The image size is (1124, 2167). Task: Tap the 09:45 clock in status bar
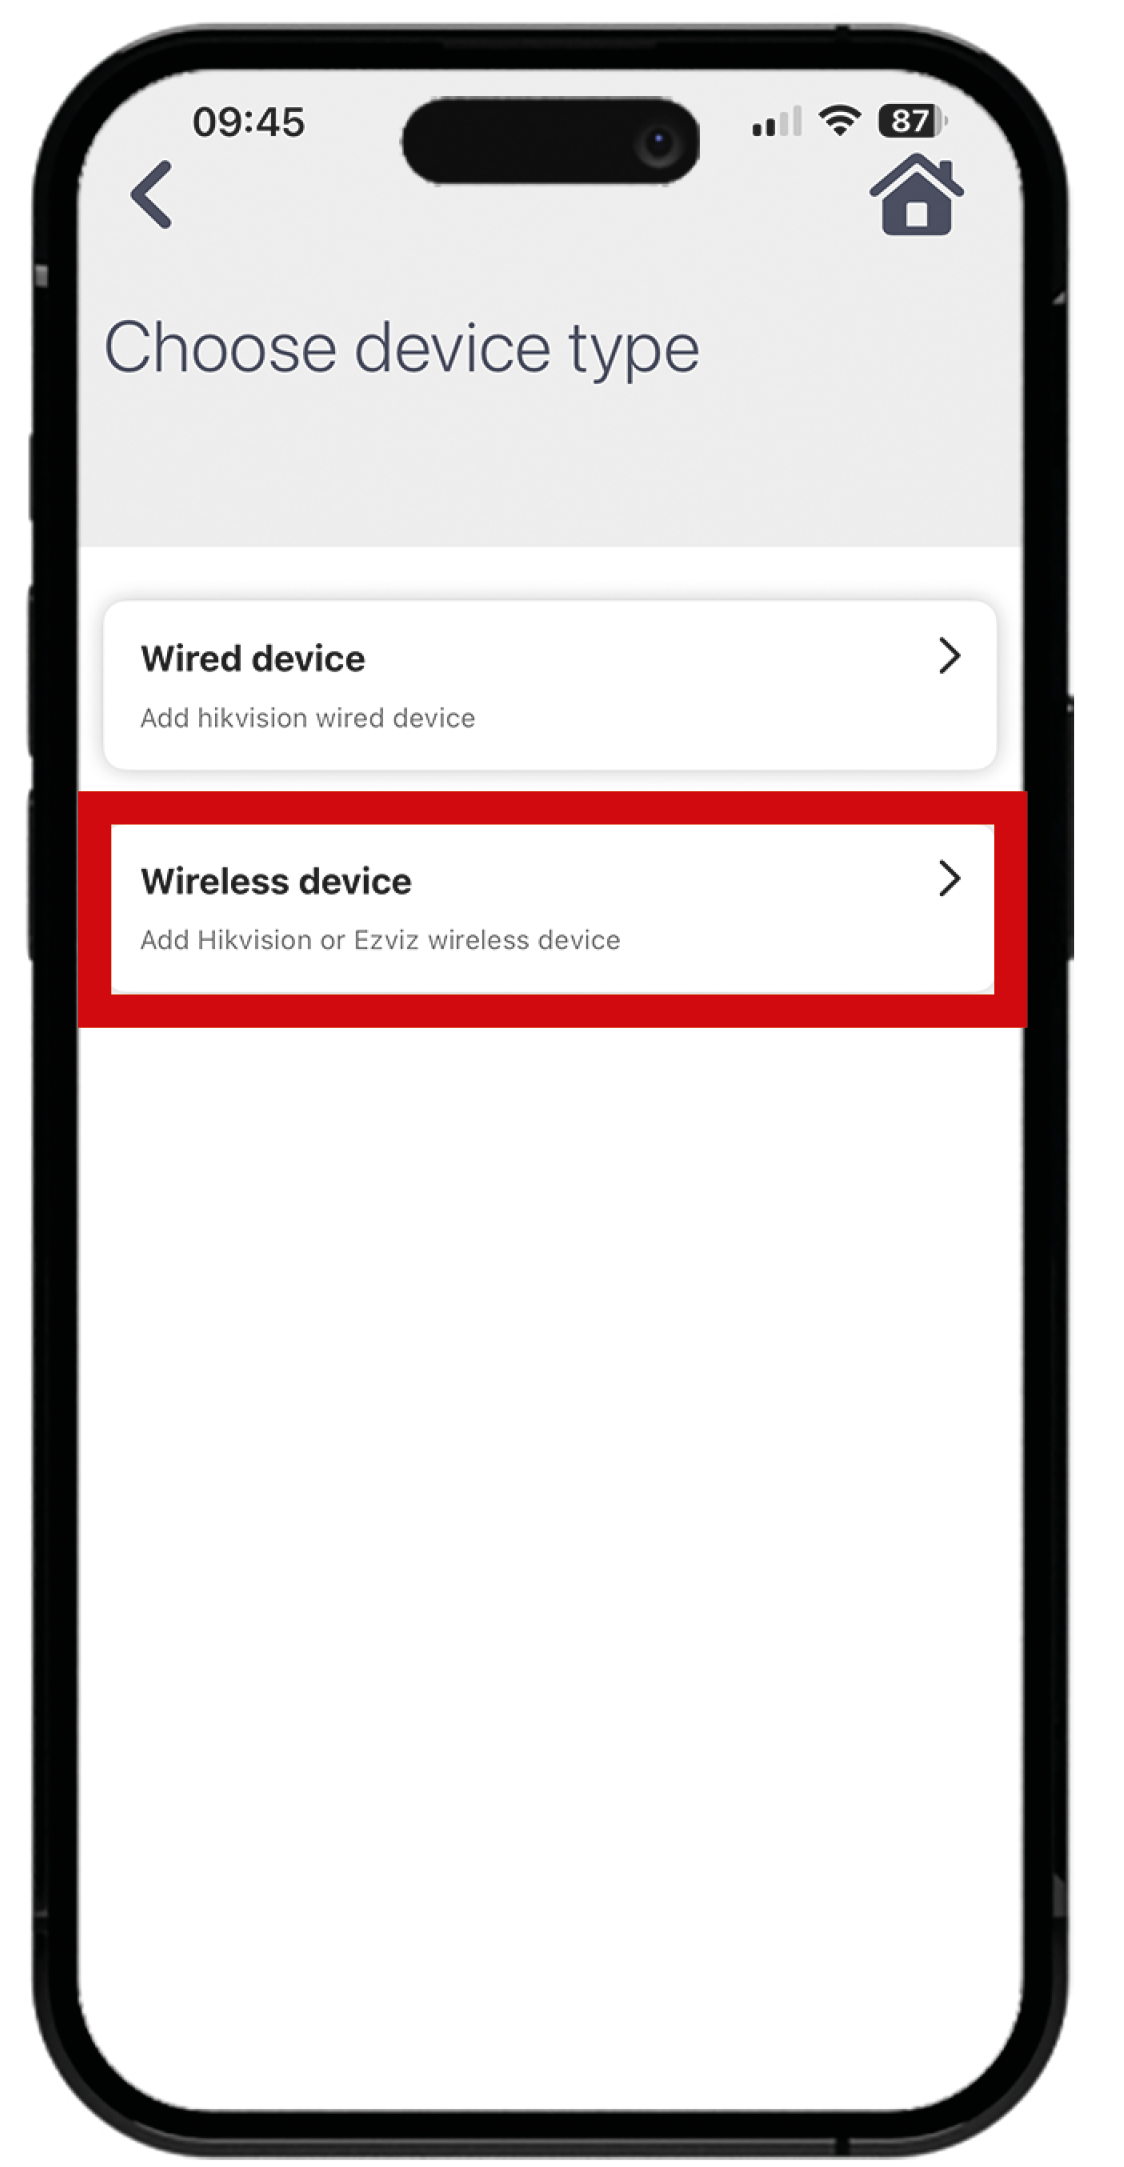click(x=248, y=122)
